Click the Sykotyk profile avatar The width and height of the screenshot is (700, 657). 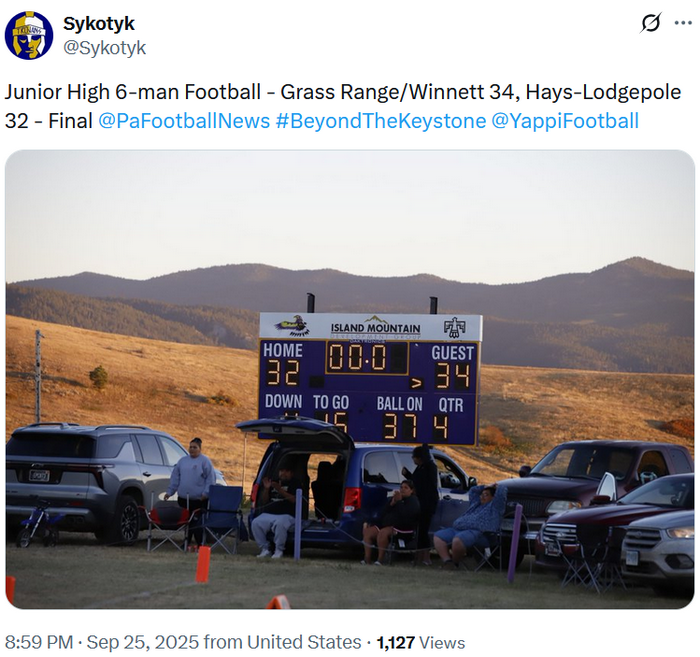click(29, 35)
